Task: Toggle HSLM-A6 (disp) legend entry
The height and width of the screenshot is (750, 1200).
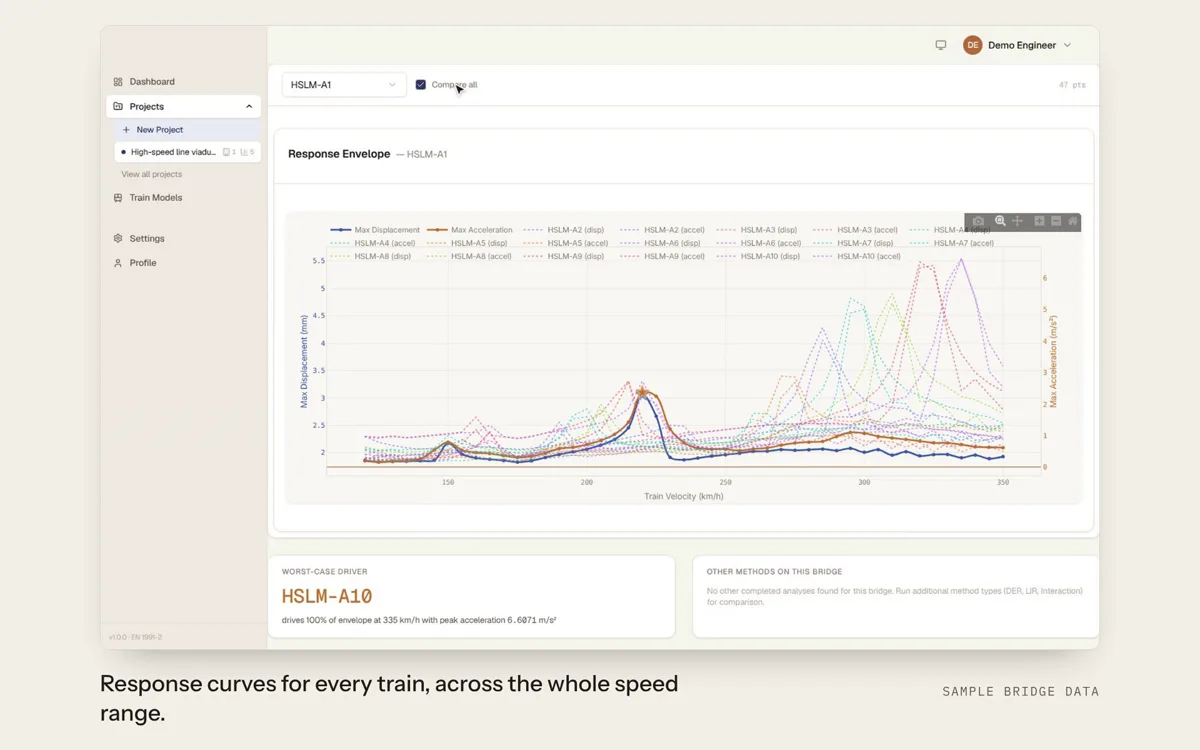Action: click(x=660, y=243)
